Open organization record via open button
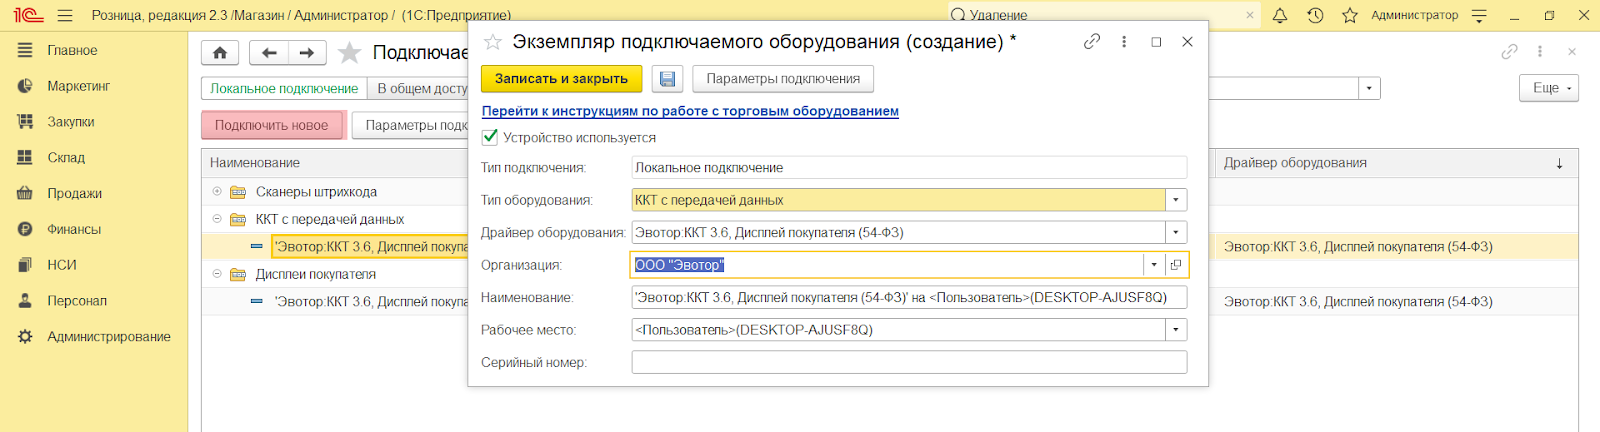The height and width of the screenshot is (432, 1600). 1176,265
